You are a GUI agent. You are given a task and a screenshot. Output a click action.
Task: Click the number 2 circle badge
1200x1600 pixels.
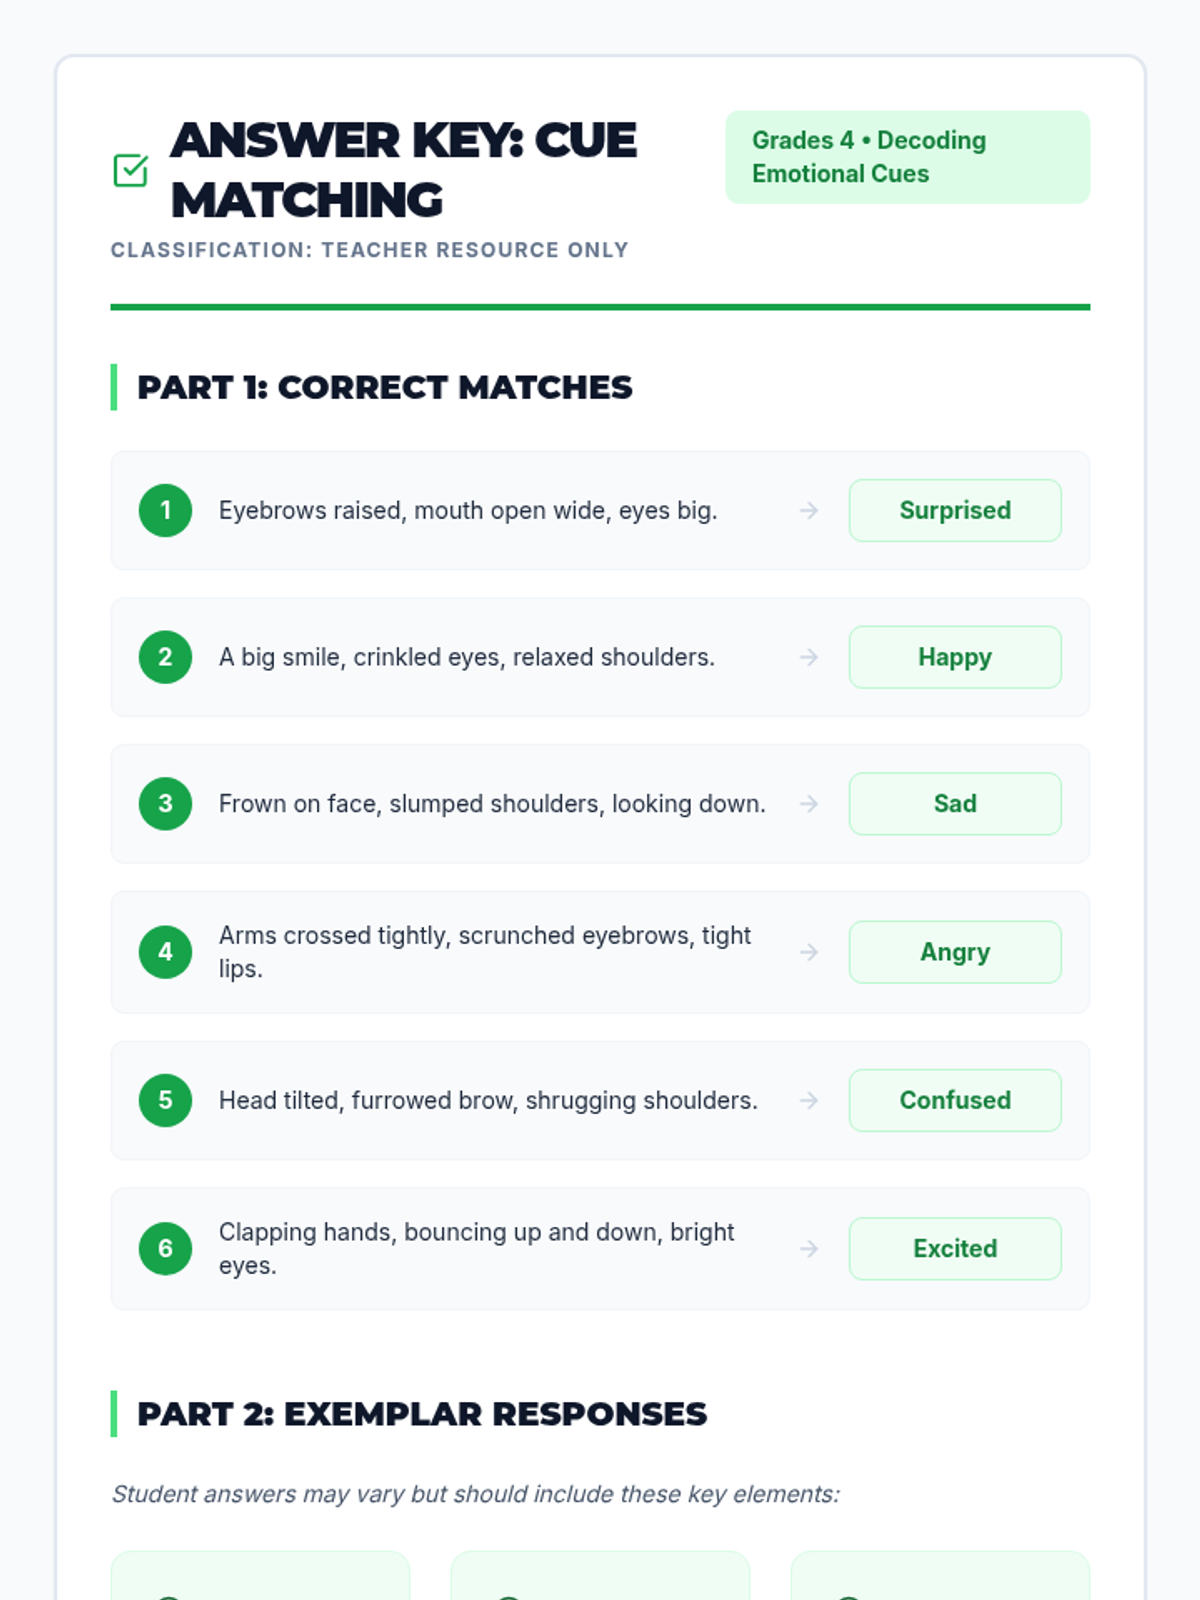(166, 657)
